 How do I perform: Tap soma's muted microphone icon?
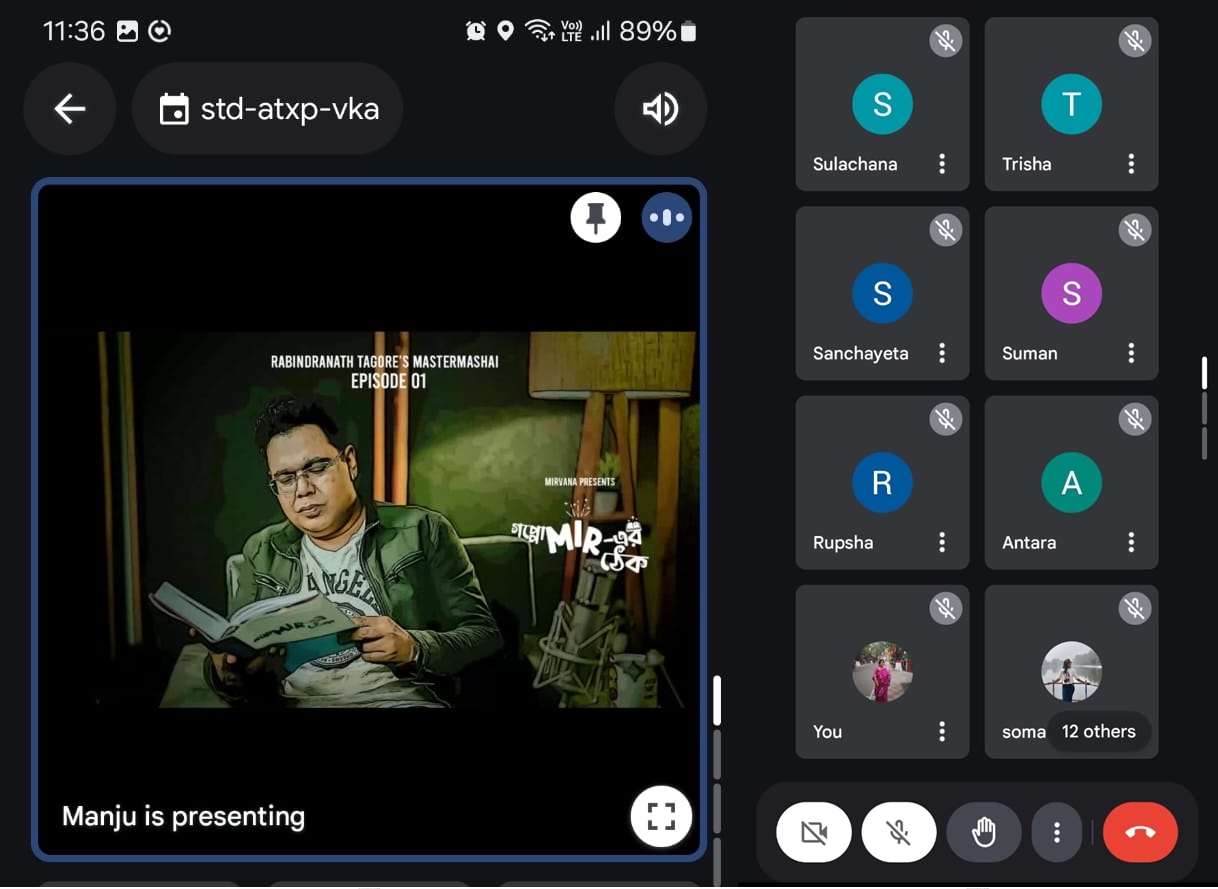[x=1134, y=608]
